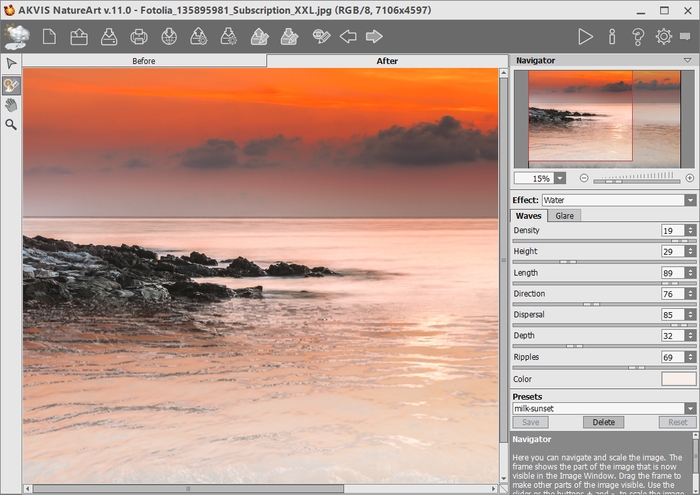The height and width of the screenshot is (495, 700).
Task: Click the Depth value field 32
Action: click(x=673, y=336)
